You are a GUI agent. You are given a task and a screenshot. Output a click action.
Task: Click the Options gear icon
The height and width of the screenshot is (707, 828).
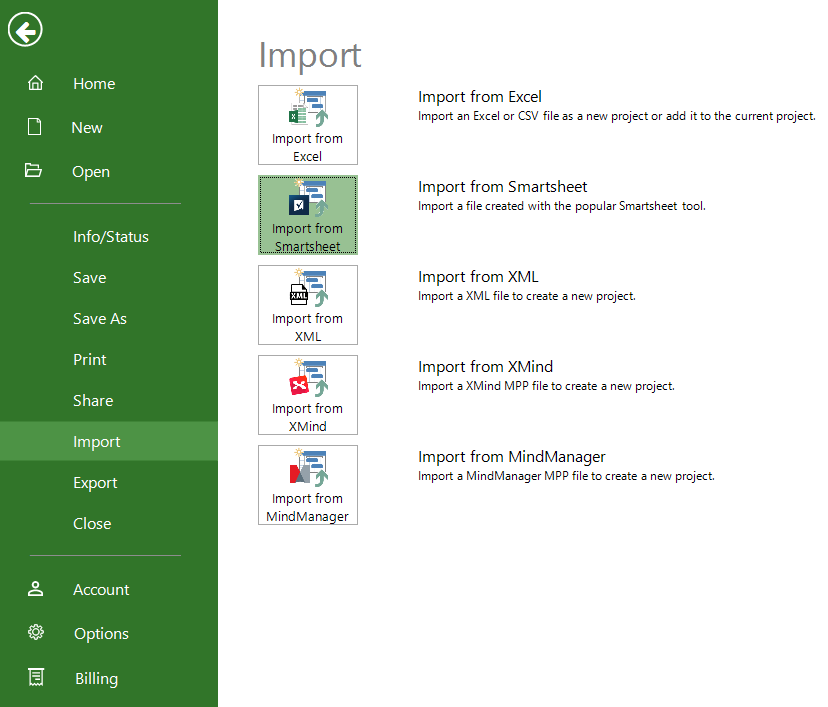(36, 632)
